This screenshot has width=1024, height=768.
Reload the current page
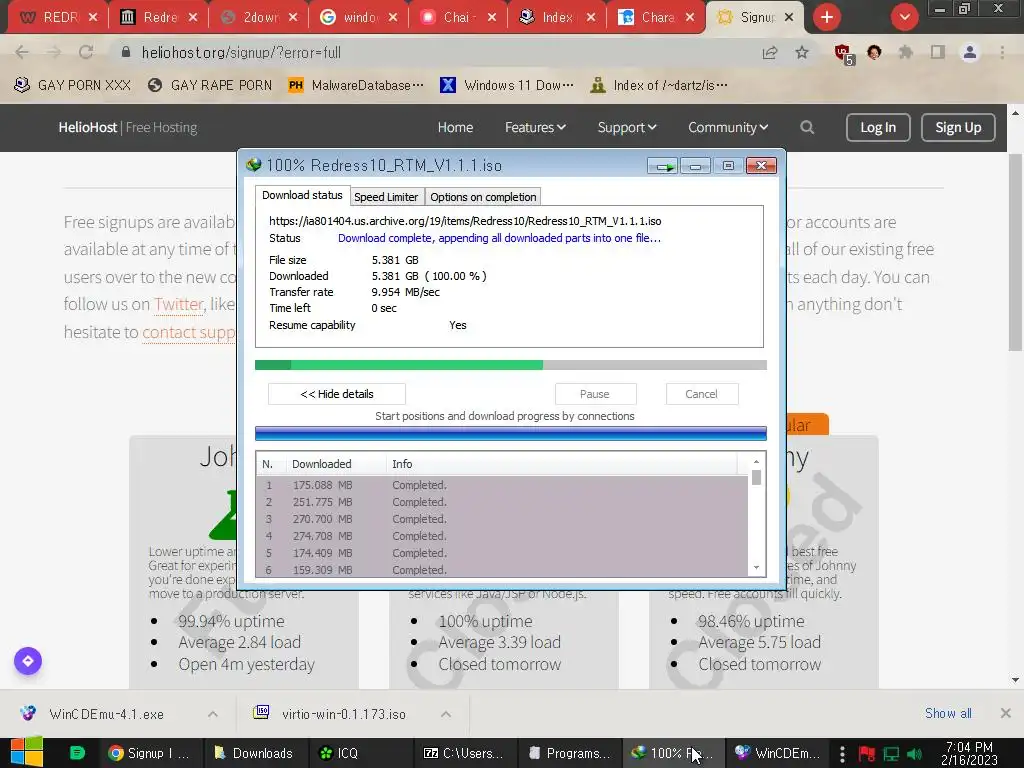86,52
